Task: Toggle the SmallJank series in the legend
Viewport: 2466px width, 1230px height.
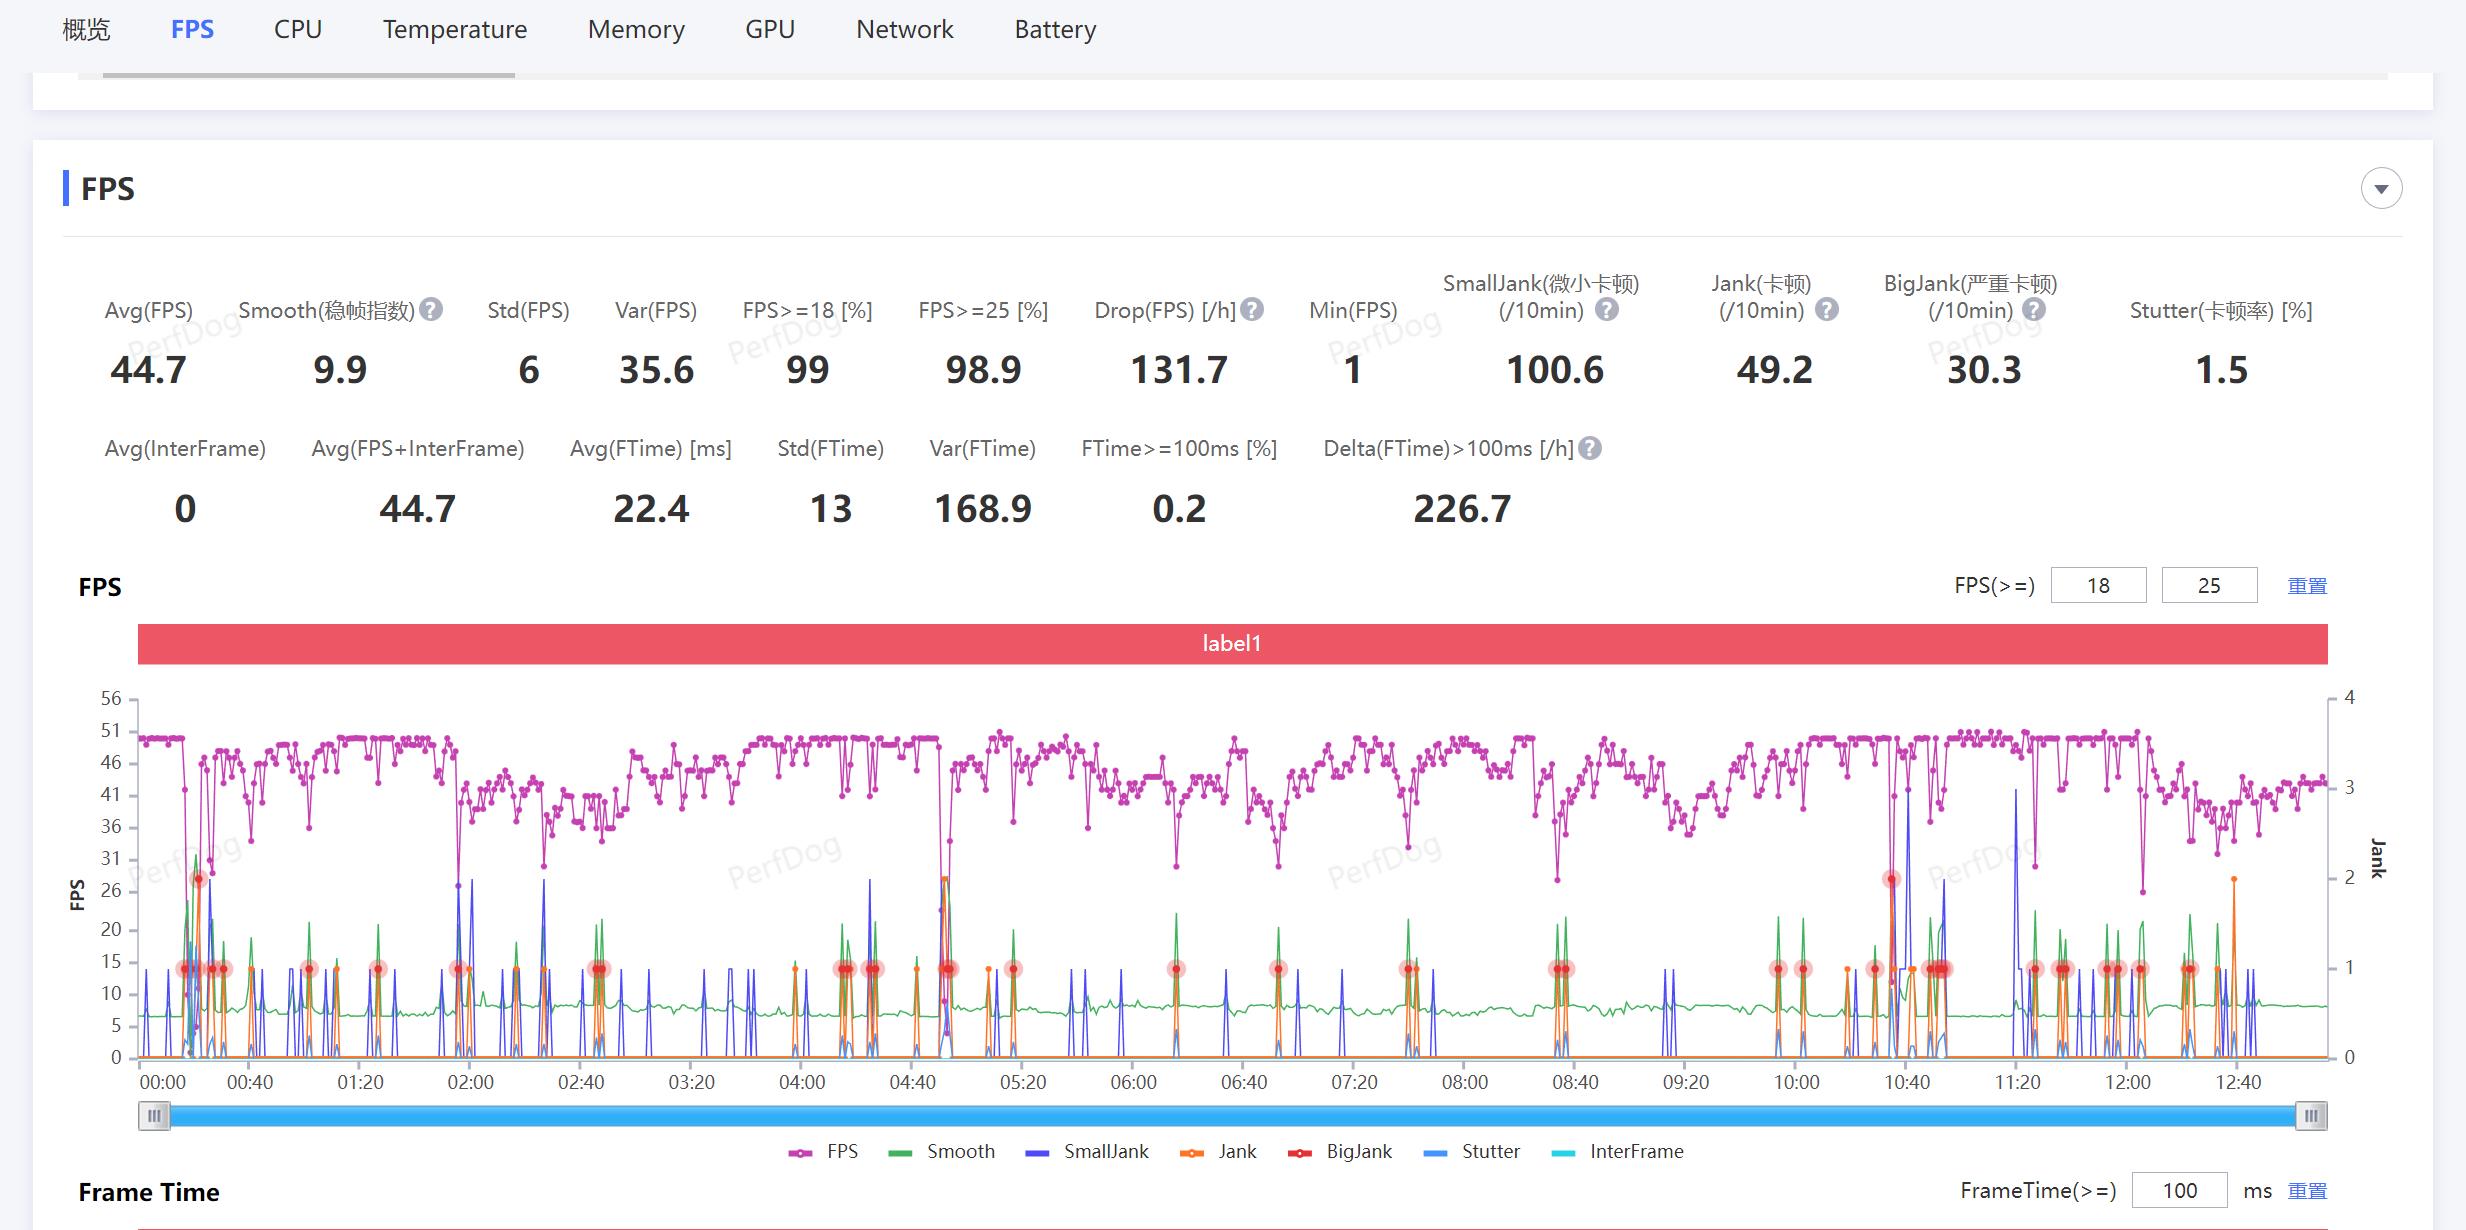Action: click(1087, 1152)
